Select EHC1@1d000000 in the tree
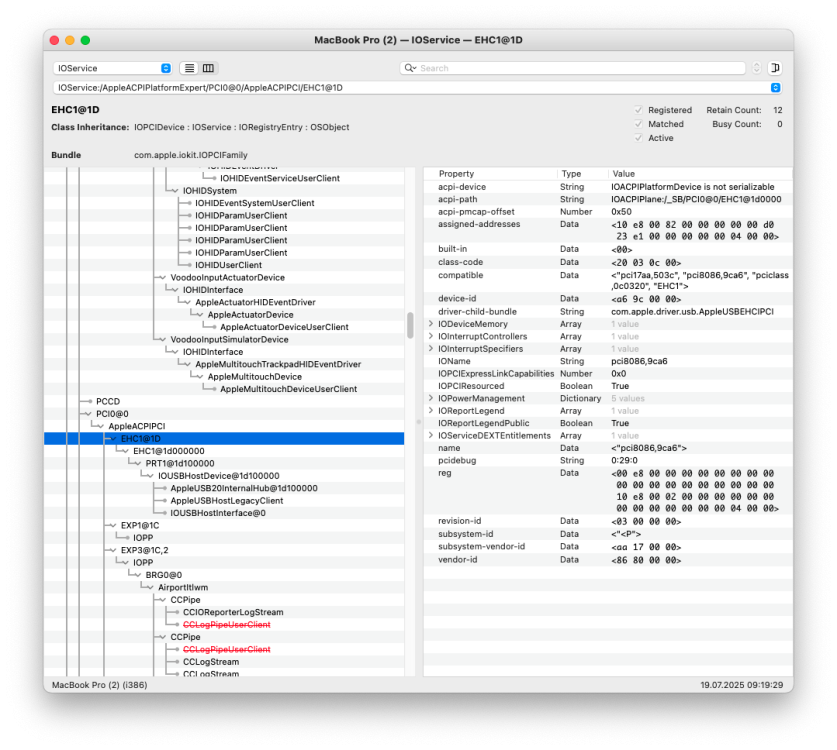 coord(169,451)
